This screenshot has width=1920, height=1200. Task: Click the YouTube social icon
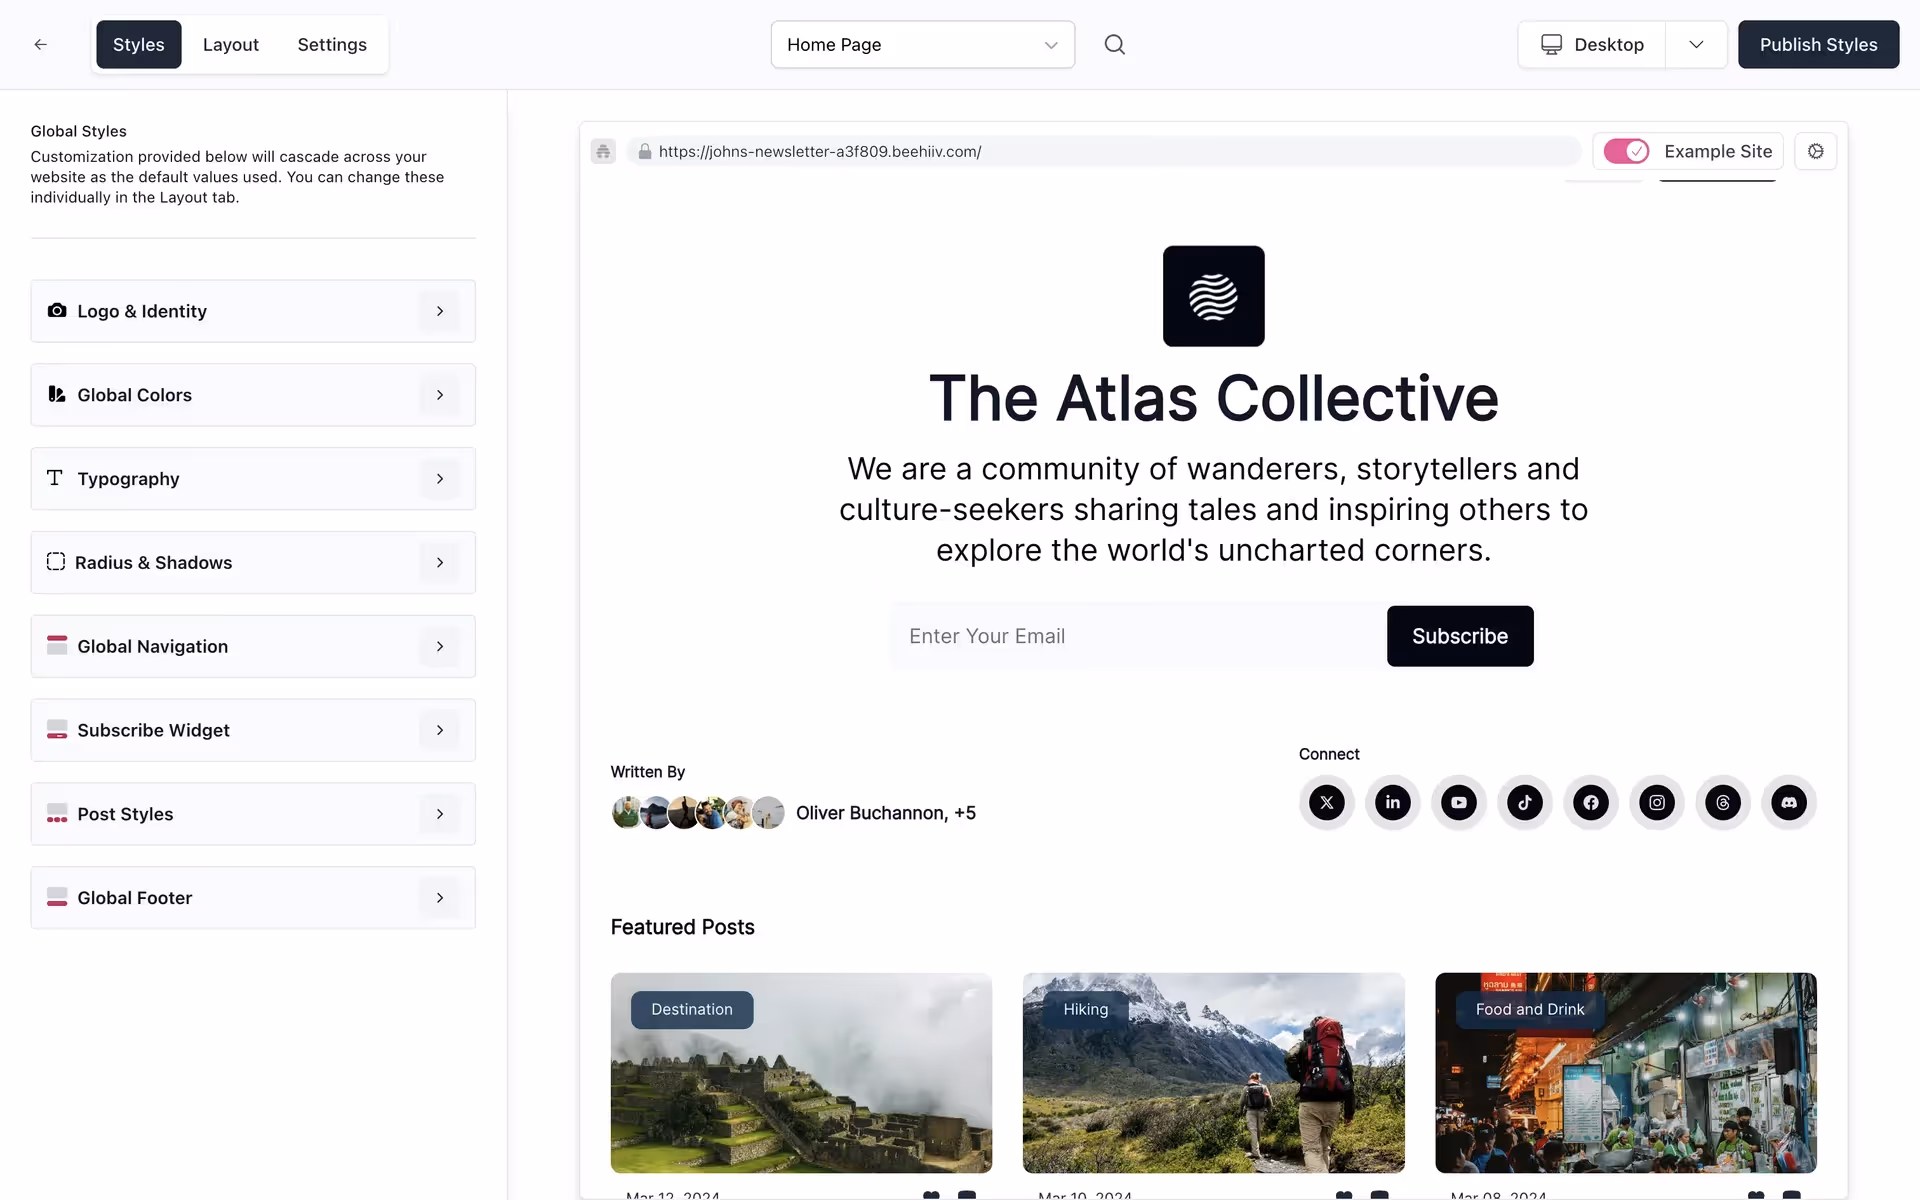(x=1458, y=802)
